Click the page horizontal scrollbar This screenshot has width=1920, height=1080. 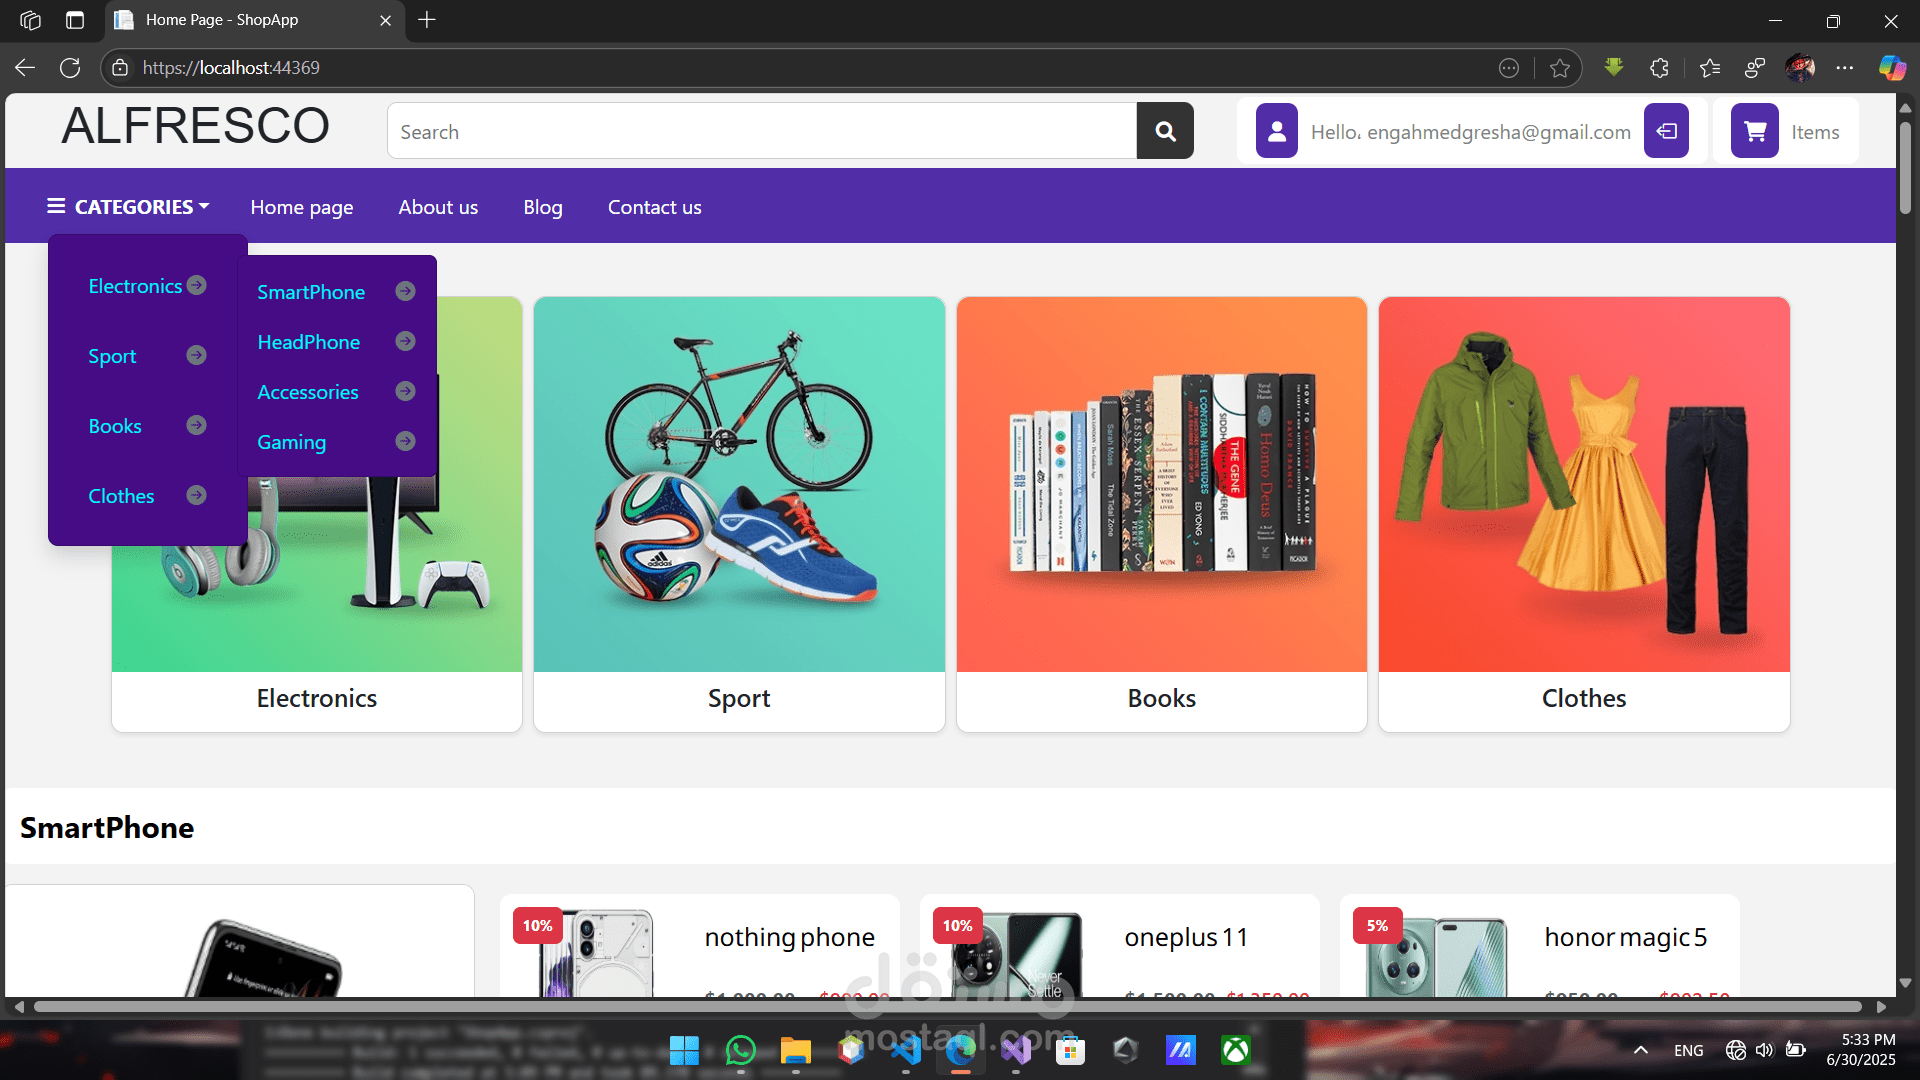[948, 1007]
